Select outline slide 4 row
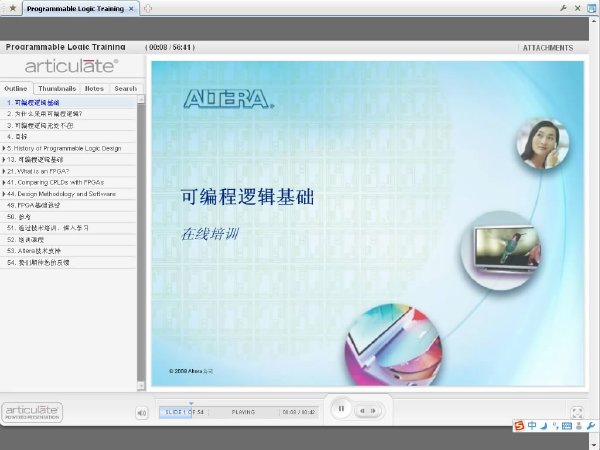The height and width of the screenshot is (450, 600). pyautogui.click(x=68, y=137)
